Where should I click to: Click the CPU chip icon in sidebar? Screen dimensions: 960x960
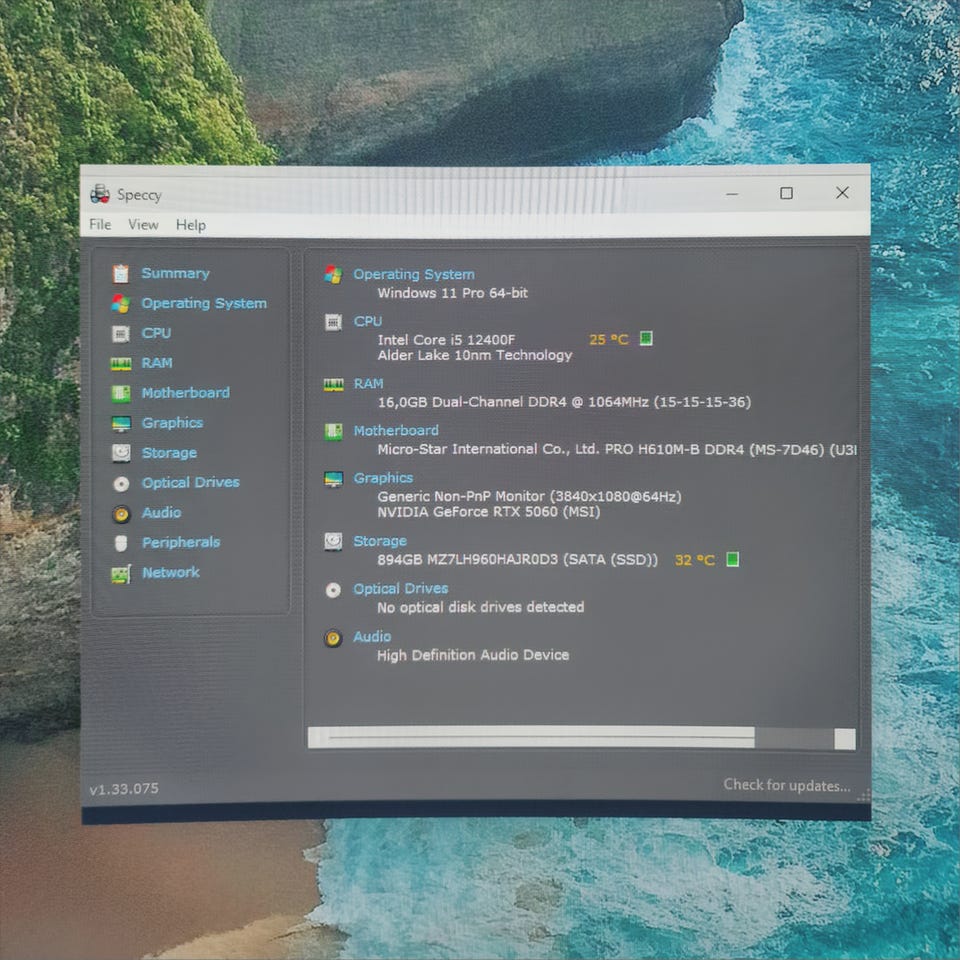[x=121, y=334]
